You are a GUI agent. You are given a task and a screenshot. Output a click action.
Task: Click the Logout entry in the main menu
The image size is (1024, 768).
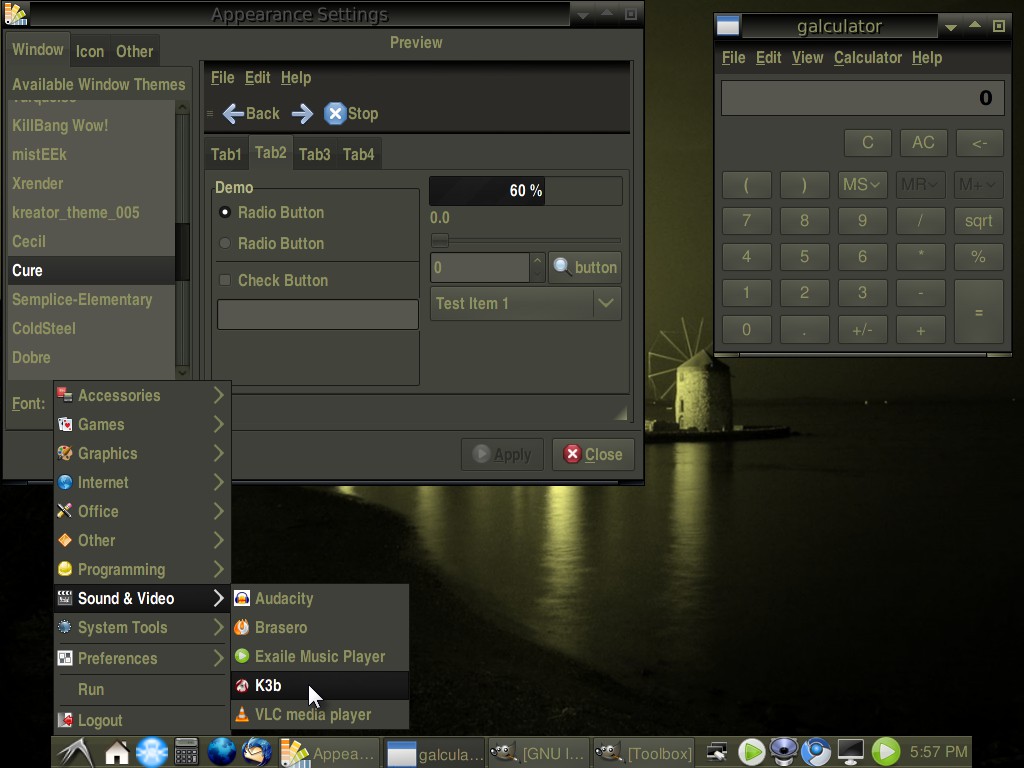click(142, 720)
